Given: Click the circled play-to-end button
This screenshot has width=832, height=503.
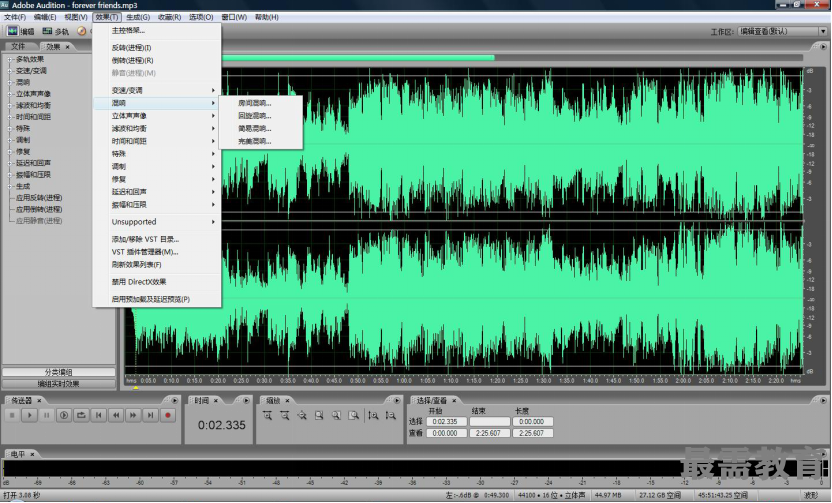Looking at the screenshot, I should pyautogui.click(x=64, y=415).
